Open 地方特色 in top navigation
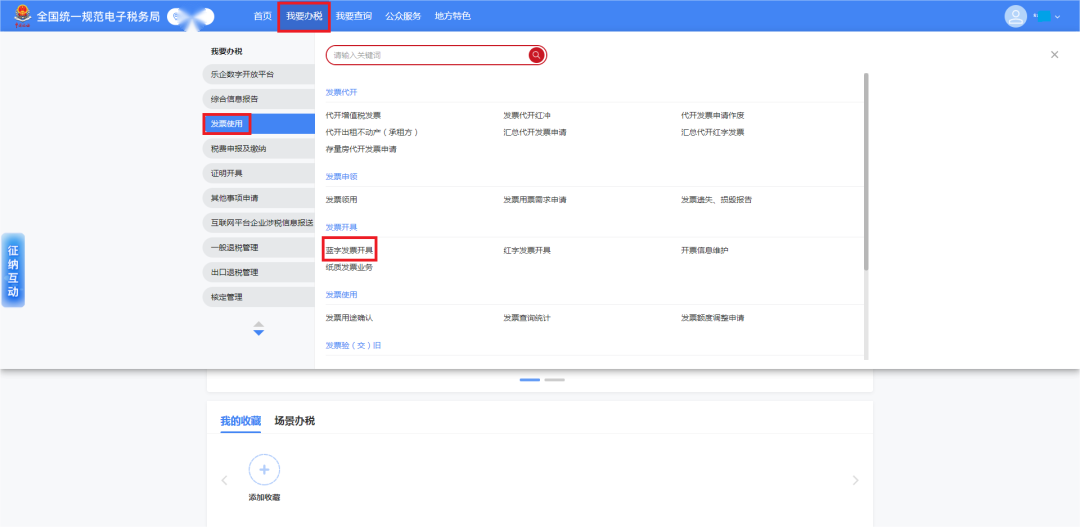The width and height of the screenshot is (1080, 527). [453, 16]
